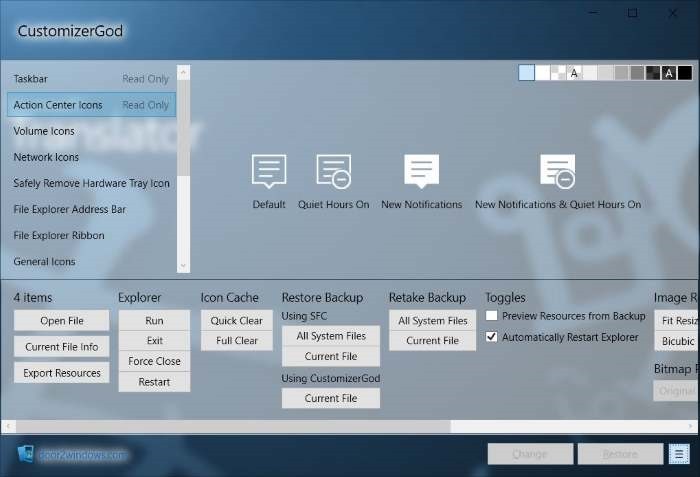Click Current File under Retake Backup
Image resolution: width=700 pixels, height=477 pixels.
[x=433, y=340]
